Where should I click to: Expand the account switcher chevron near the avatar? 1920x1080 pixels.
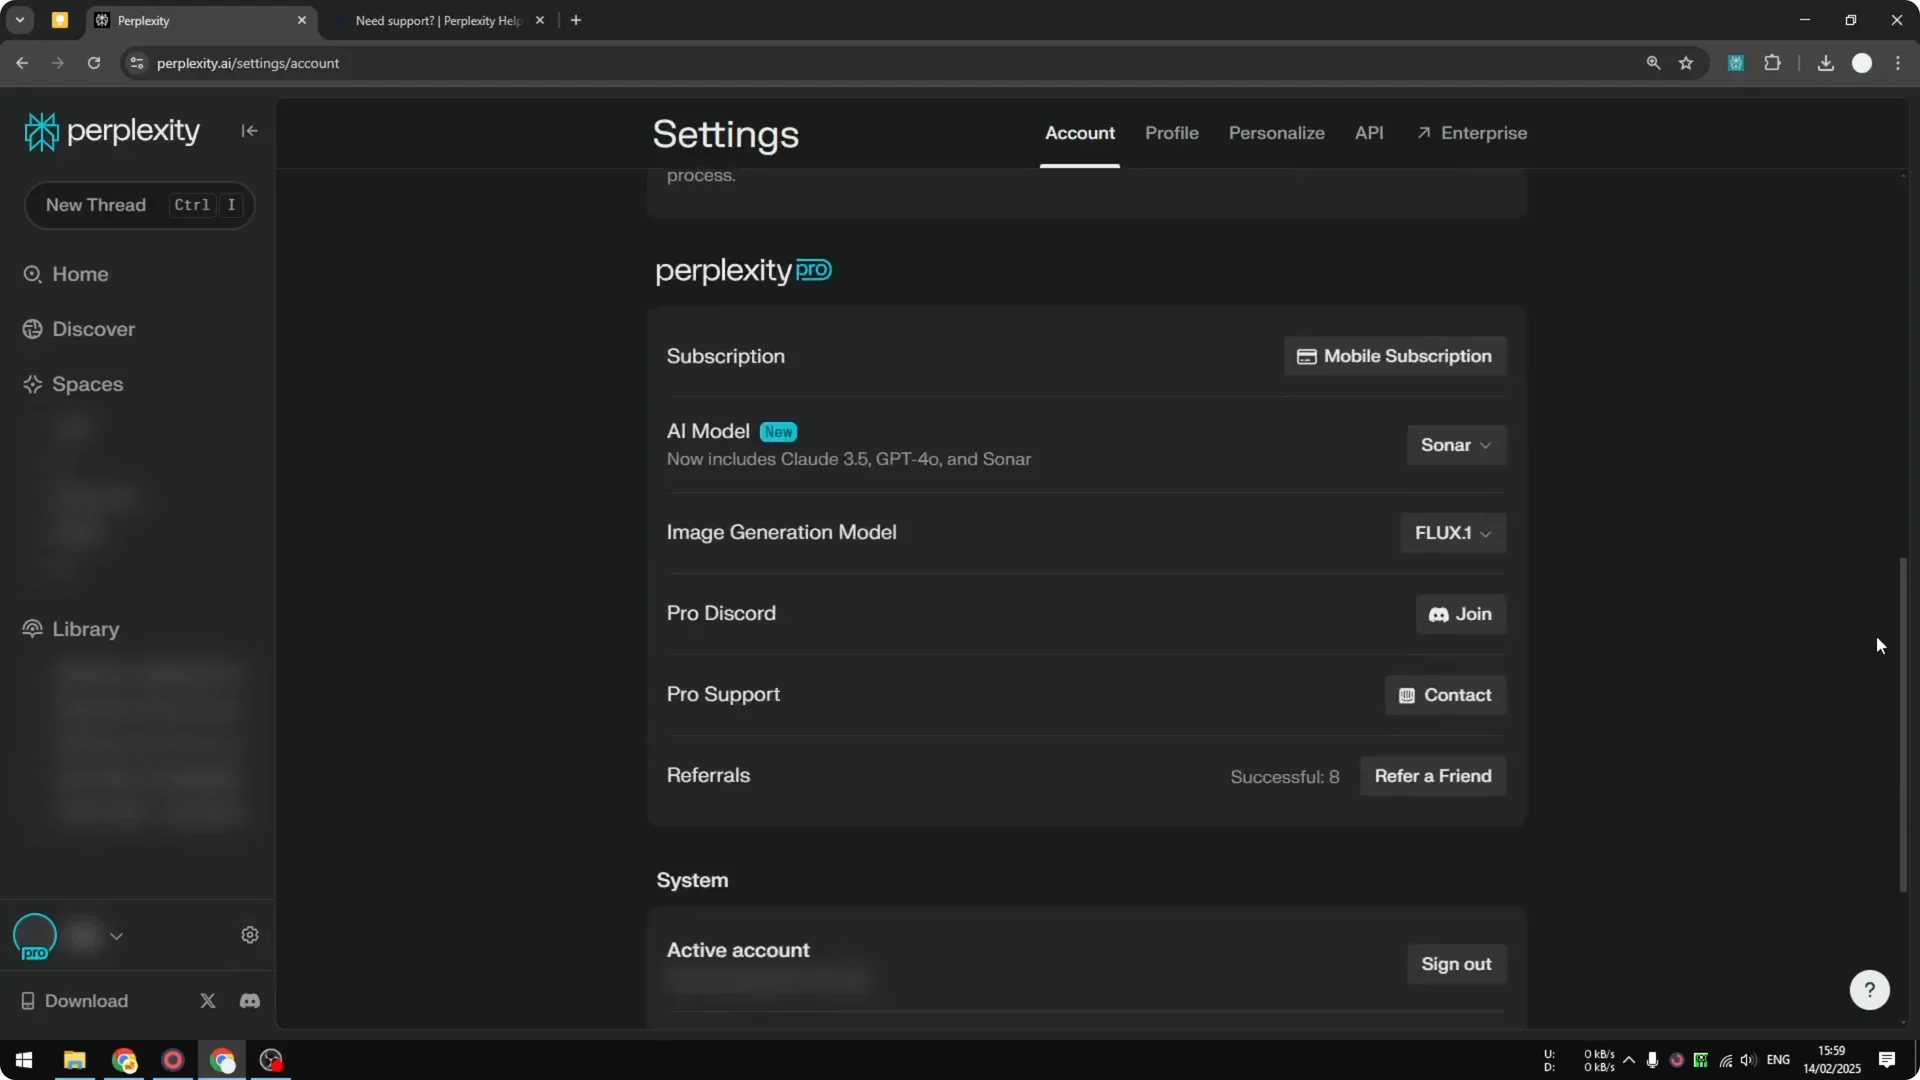(117, 935)
